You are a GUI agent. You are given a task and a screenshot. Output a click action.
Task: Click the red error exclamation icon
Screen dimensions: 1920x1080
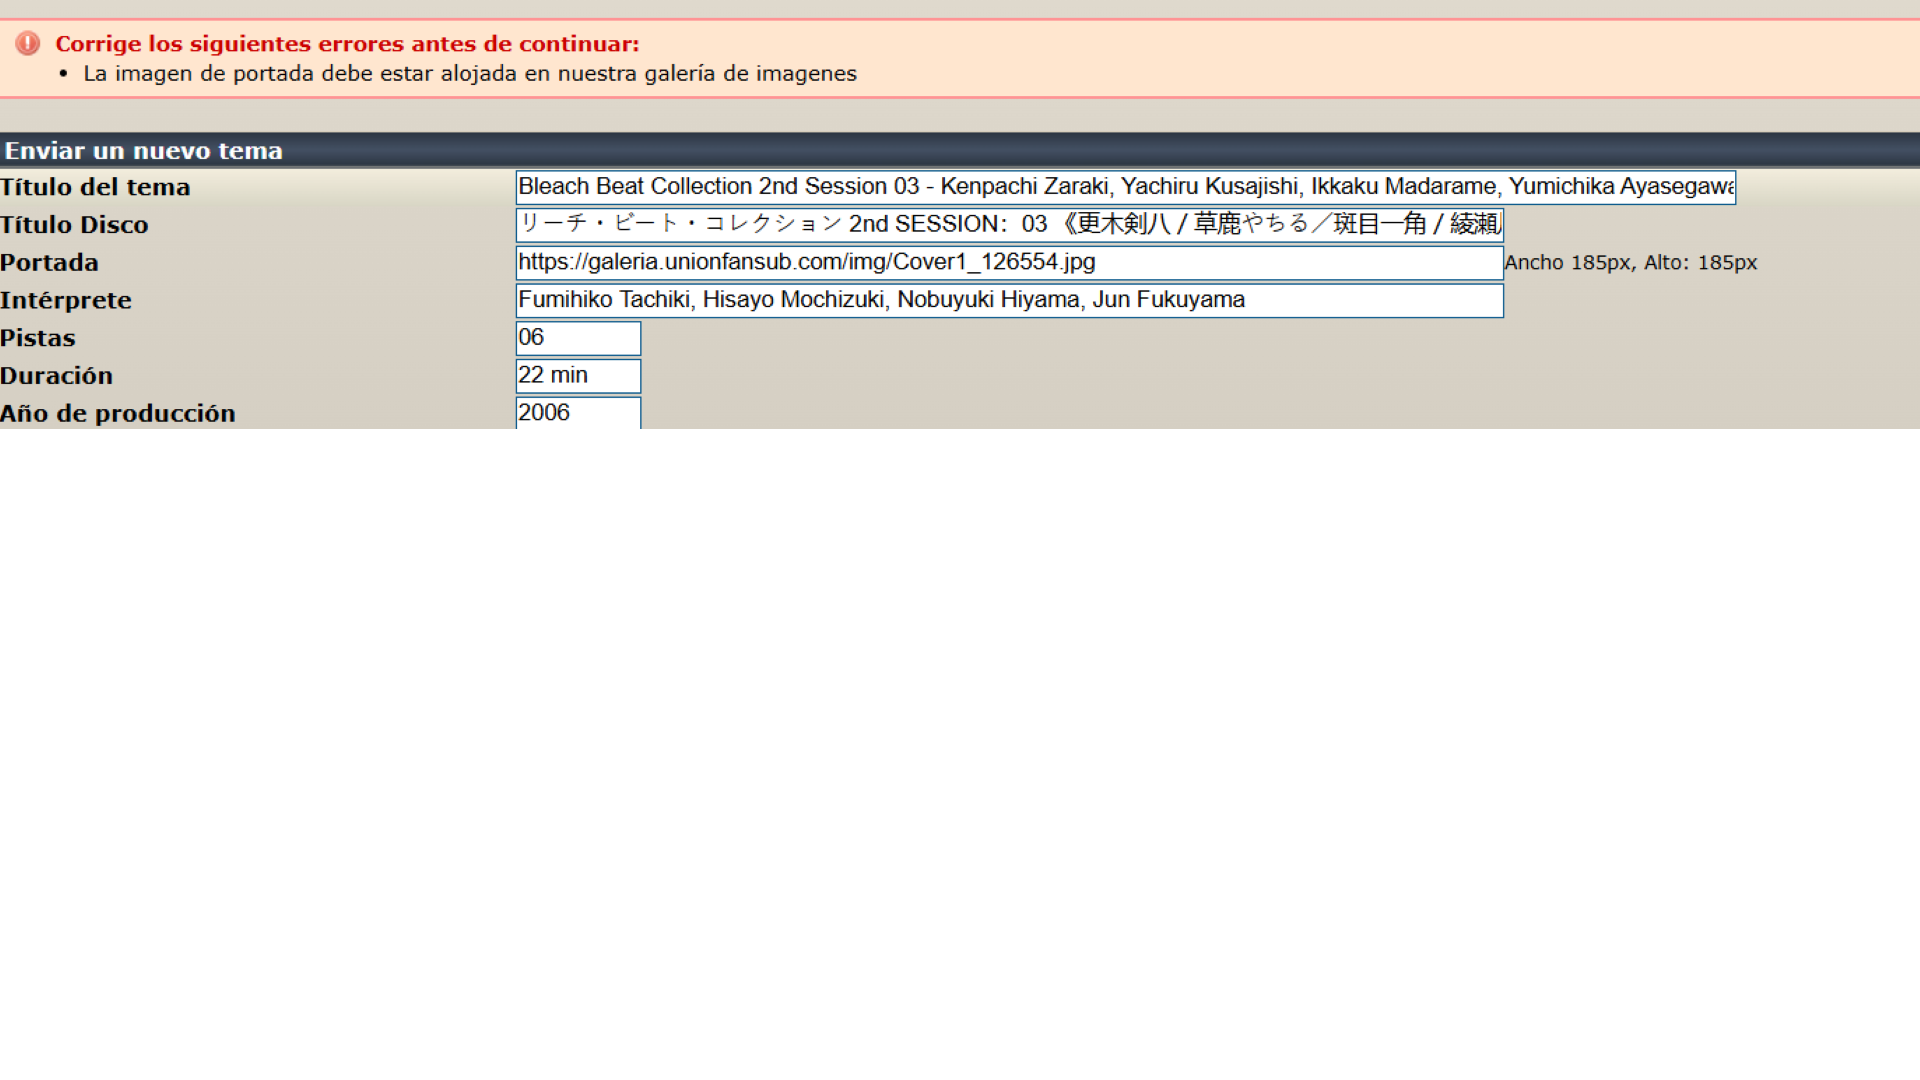[x=28, y=43]
